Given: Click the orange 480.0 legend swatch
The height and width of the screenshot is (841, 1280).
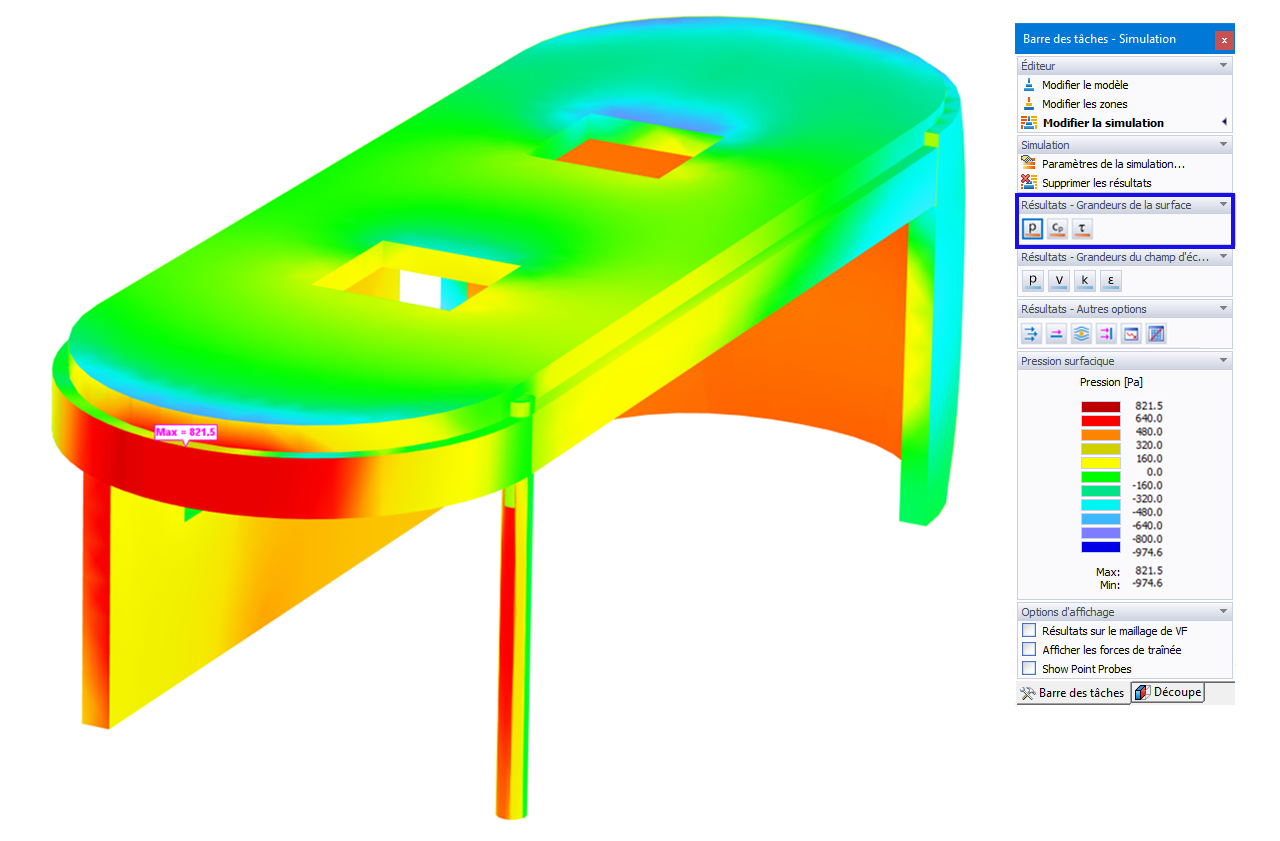Looking at the screenshot, I should [1100, 434].
